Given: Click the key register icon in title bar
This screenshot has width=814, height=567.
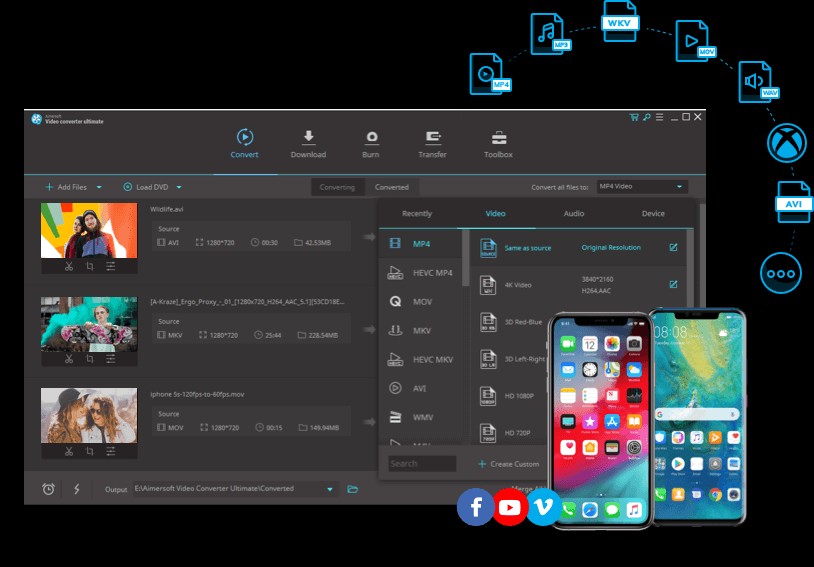Looking at the screenshot, I should 646,117.
